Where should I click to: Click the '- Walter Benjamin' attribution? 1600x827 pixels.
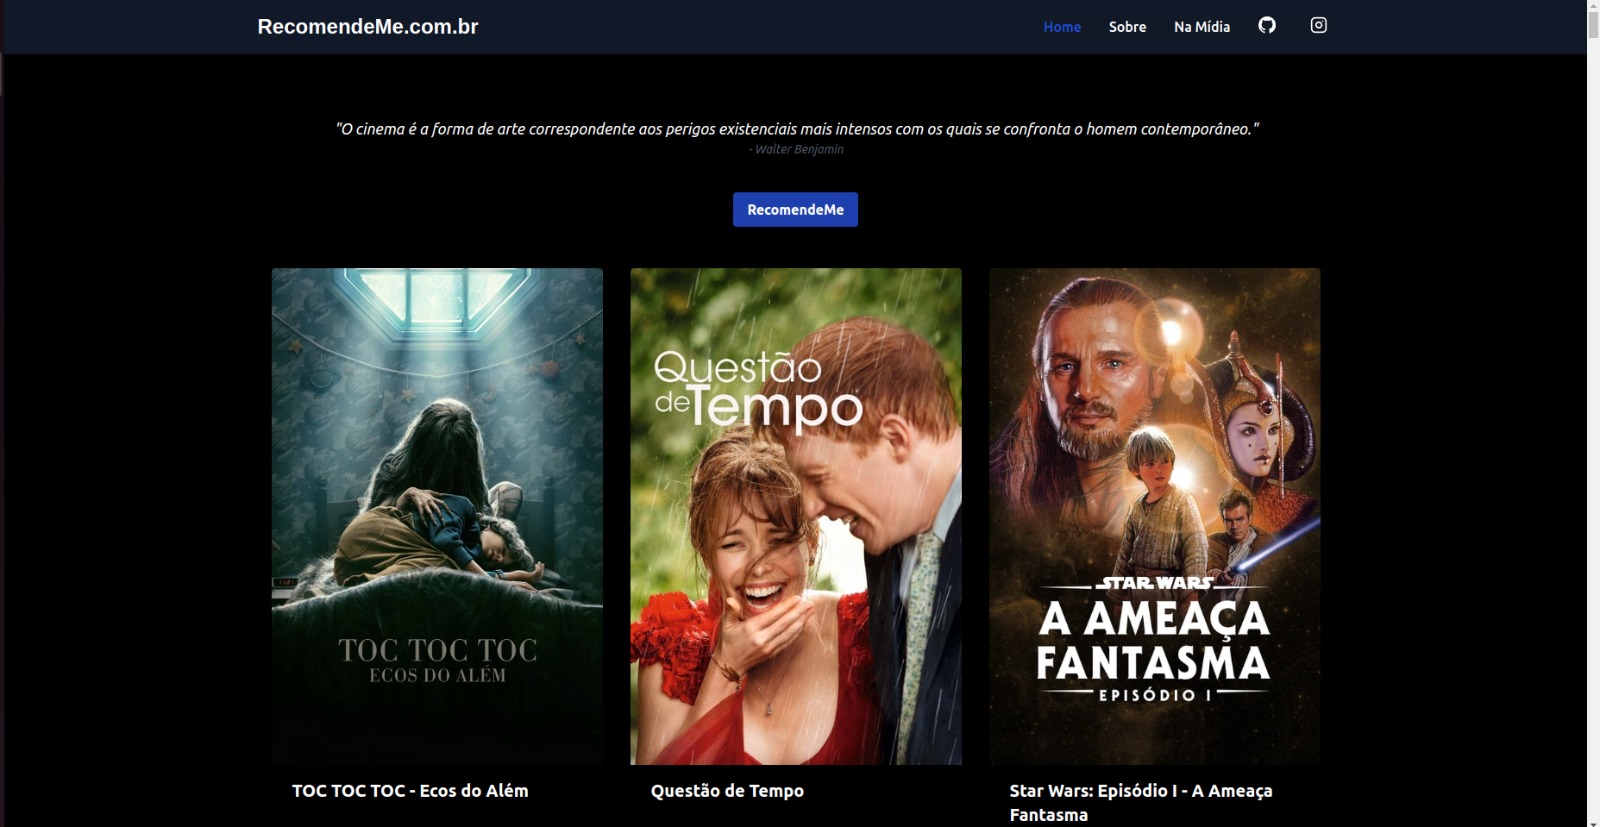click(x=796, y=149)
